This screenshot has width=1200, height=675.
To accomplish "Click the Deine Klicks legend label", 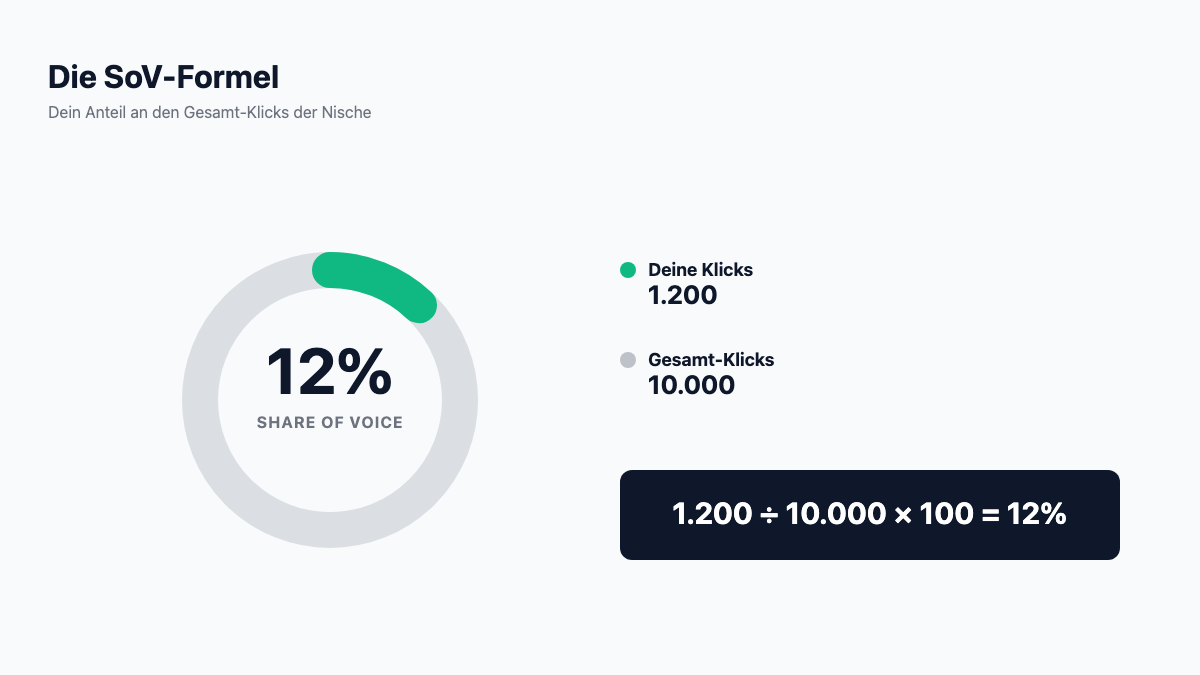I will [700, 270].
